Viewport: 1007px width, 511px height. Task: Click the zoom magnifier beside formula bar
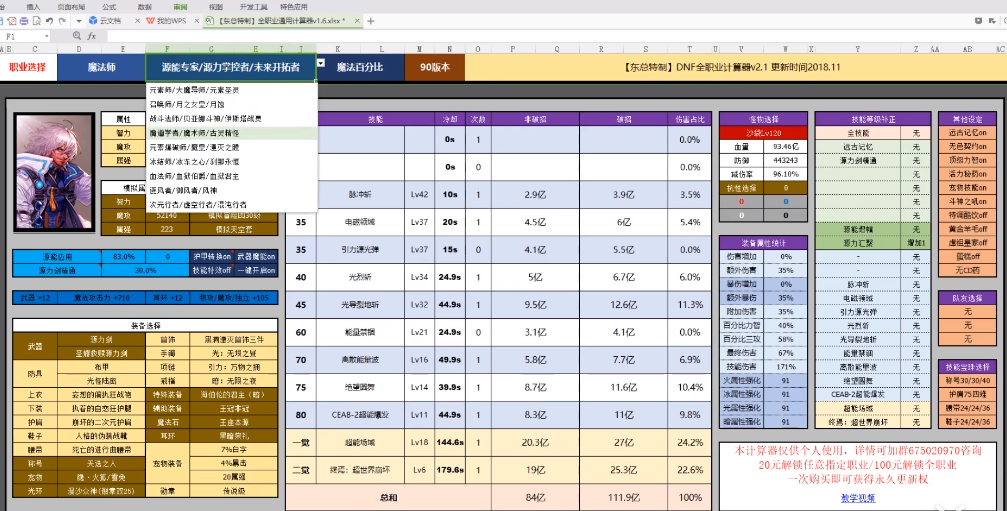point(76,36)
